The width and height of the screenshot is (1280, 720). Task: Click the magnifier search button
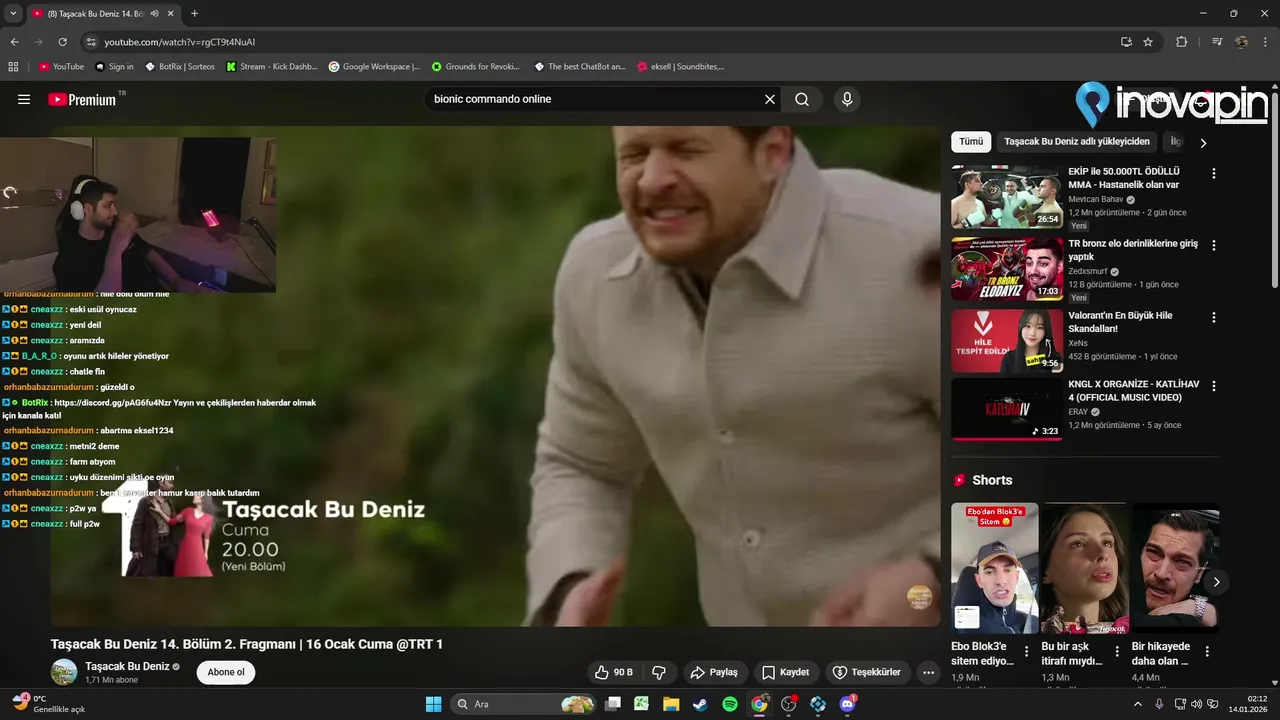(x=802, y=99)
